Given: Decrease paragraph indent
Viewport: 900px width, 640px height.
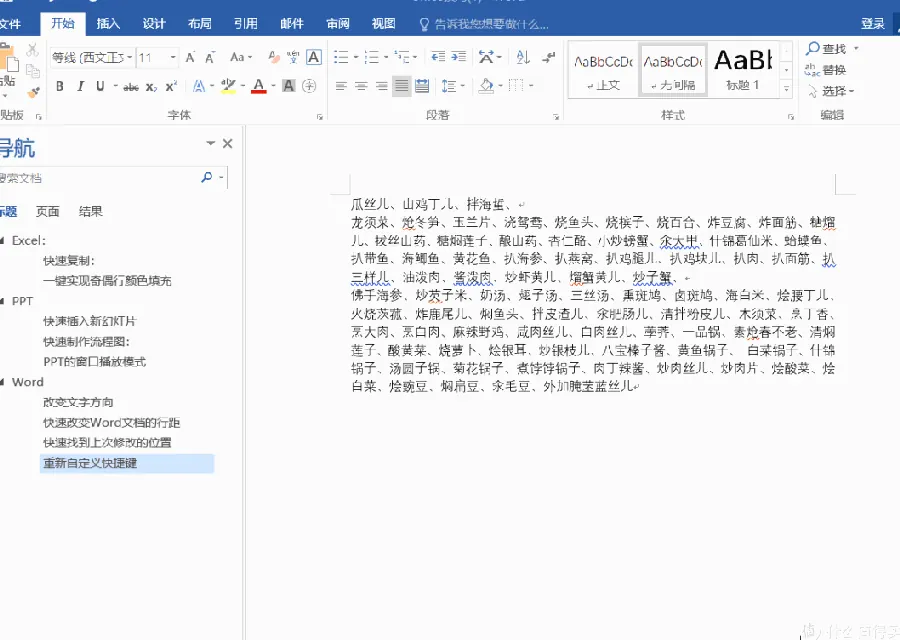Looking at the screenshot, I should [438, 57].
